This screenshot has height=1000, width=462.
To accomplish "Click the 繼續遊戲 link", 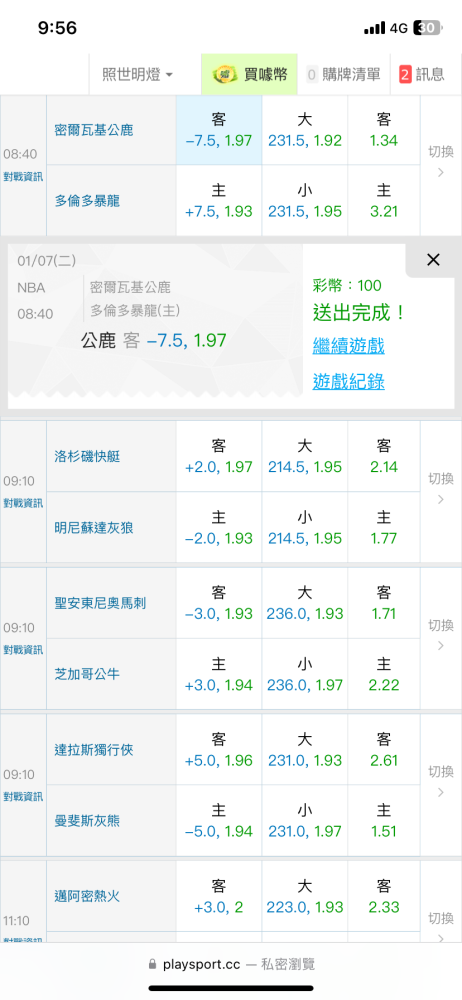I will coord(348,346).
